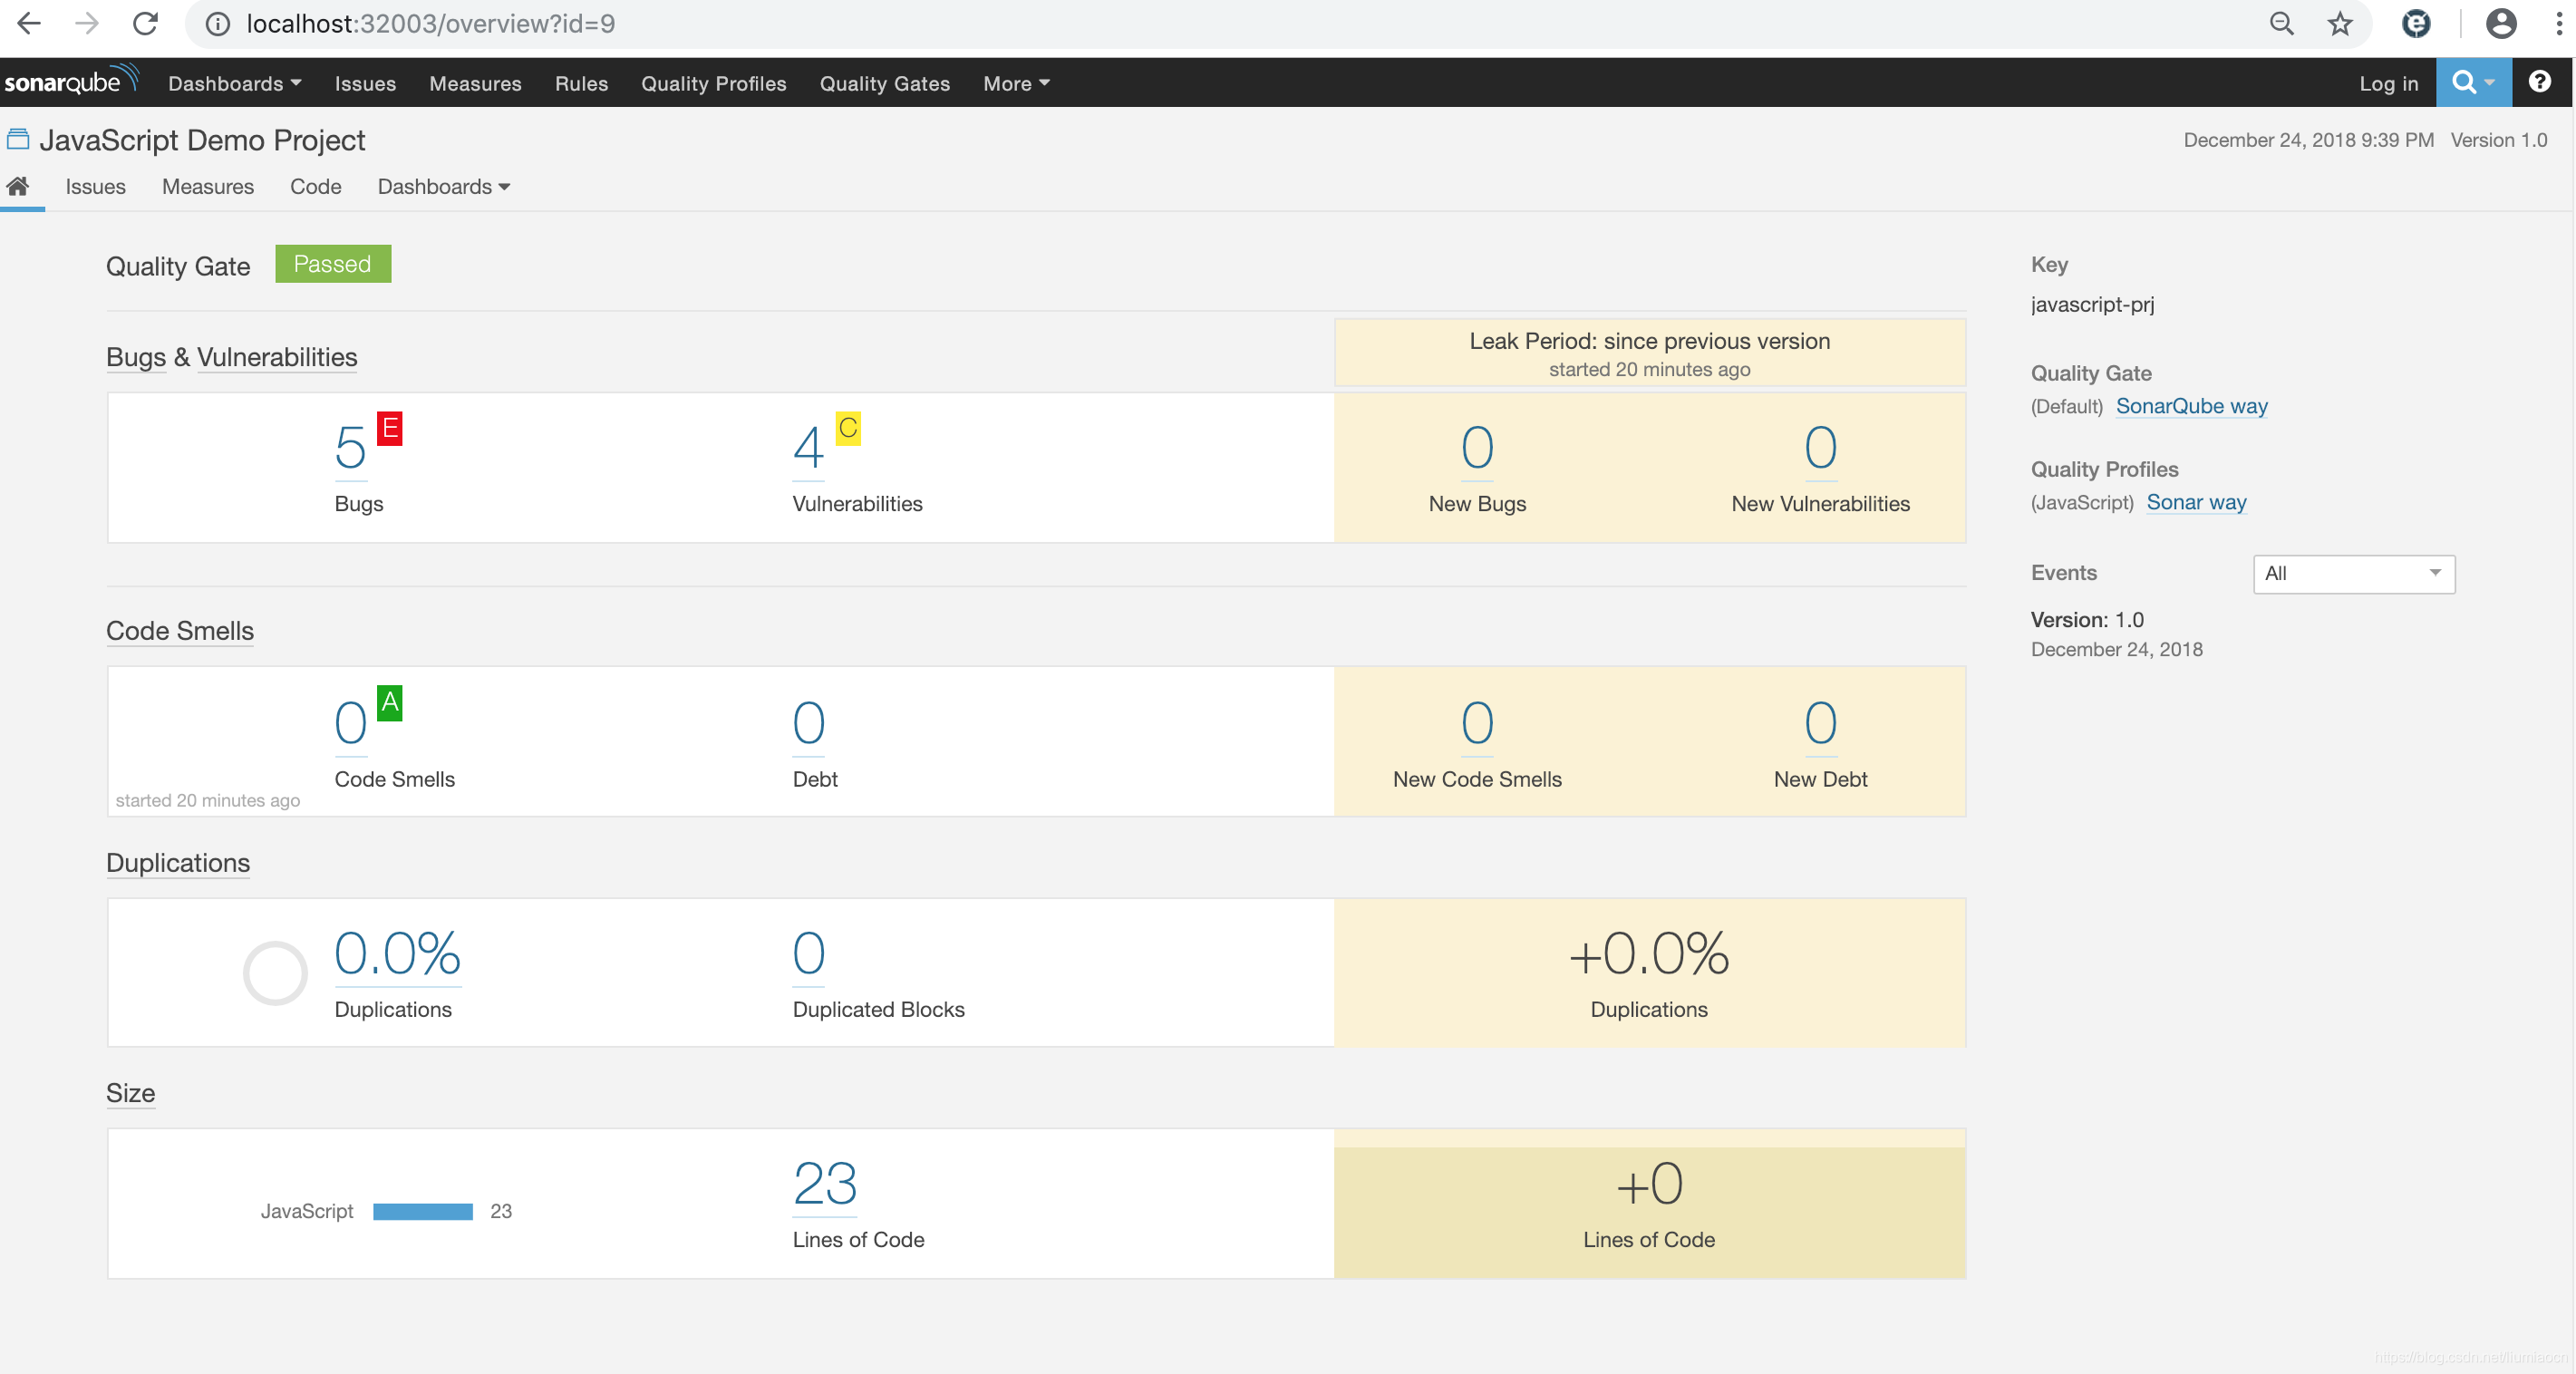Image resolution: width=2576 pixels, height=1374 pixels.
Task: Click the Leak Period header banner
Action: (1649, 353)
